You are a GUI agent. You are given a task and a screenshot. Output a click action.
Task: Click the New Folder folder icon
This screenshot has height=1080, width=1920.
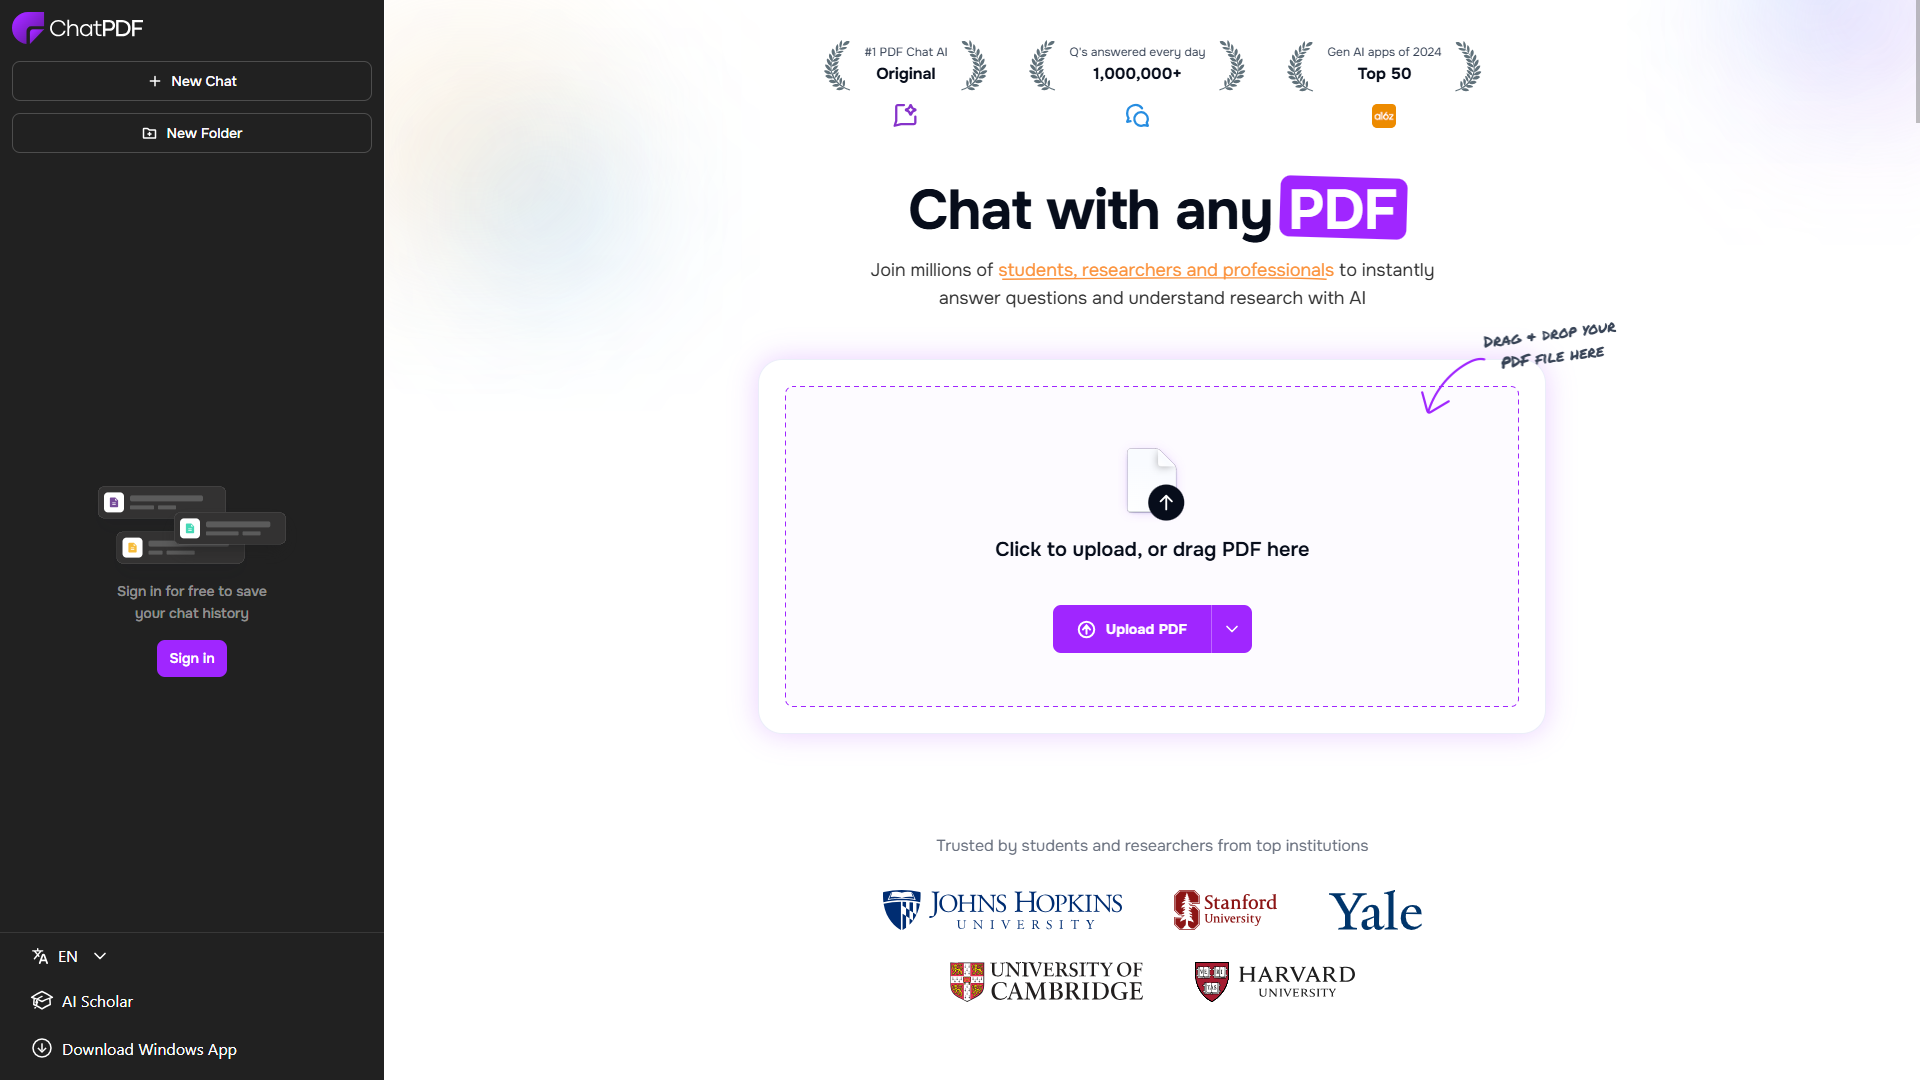[149, 133]
